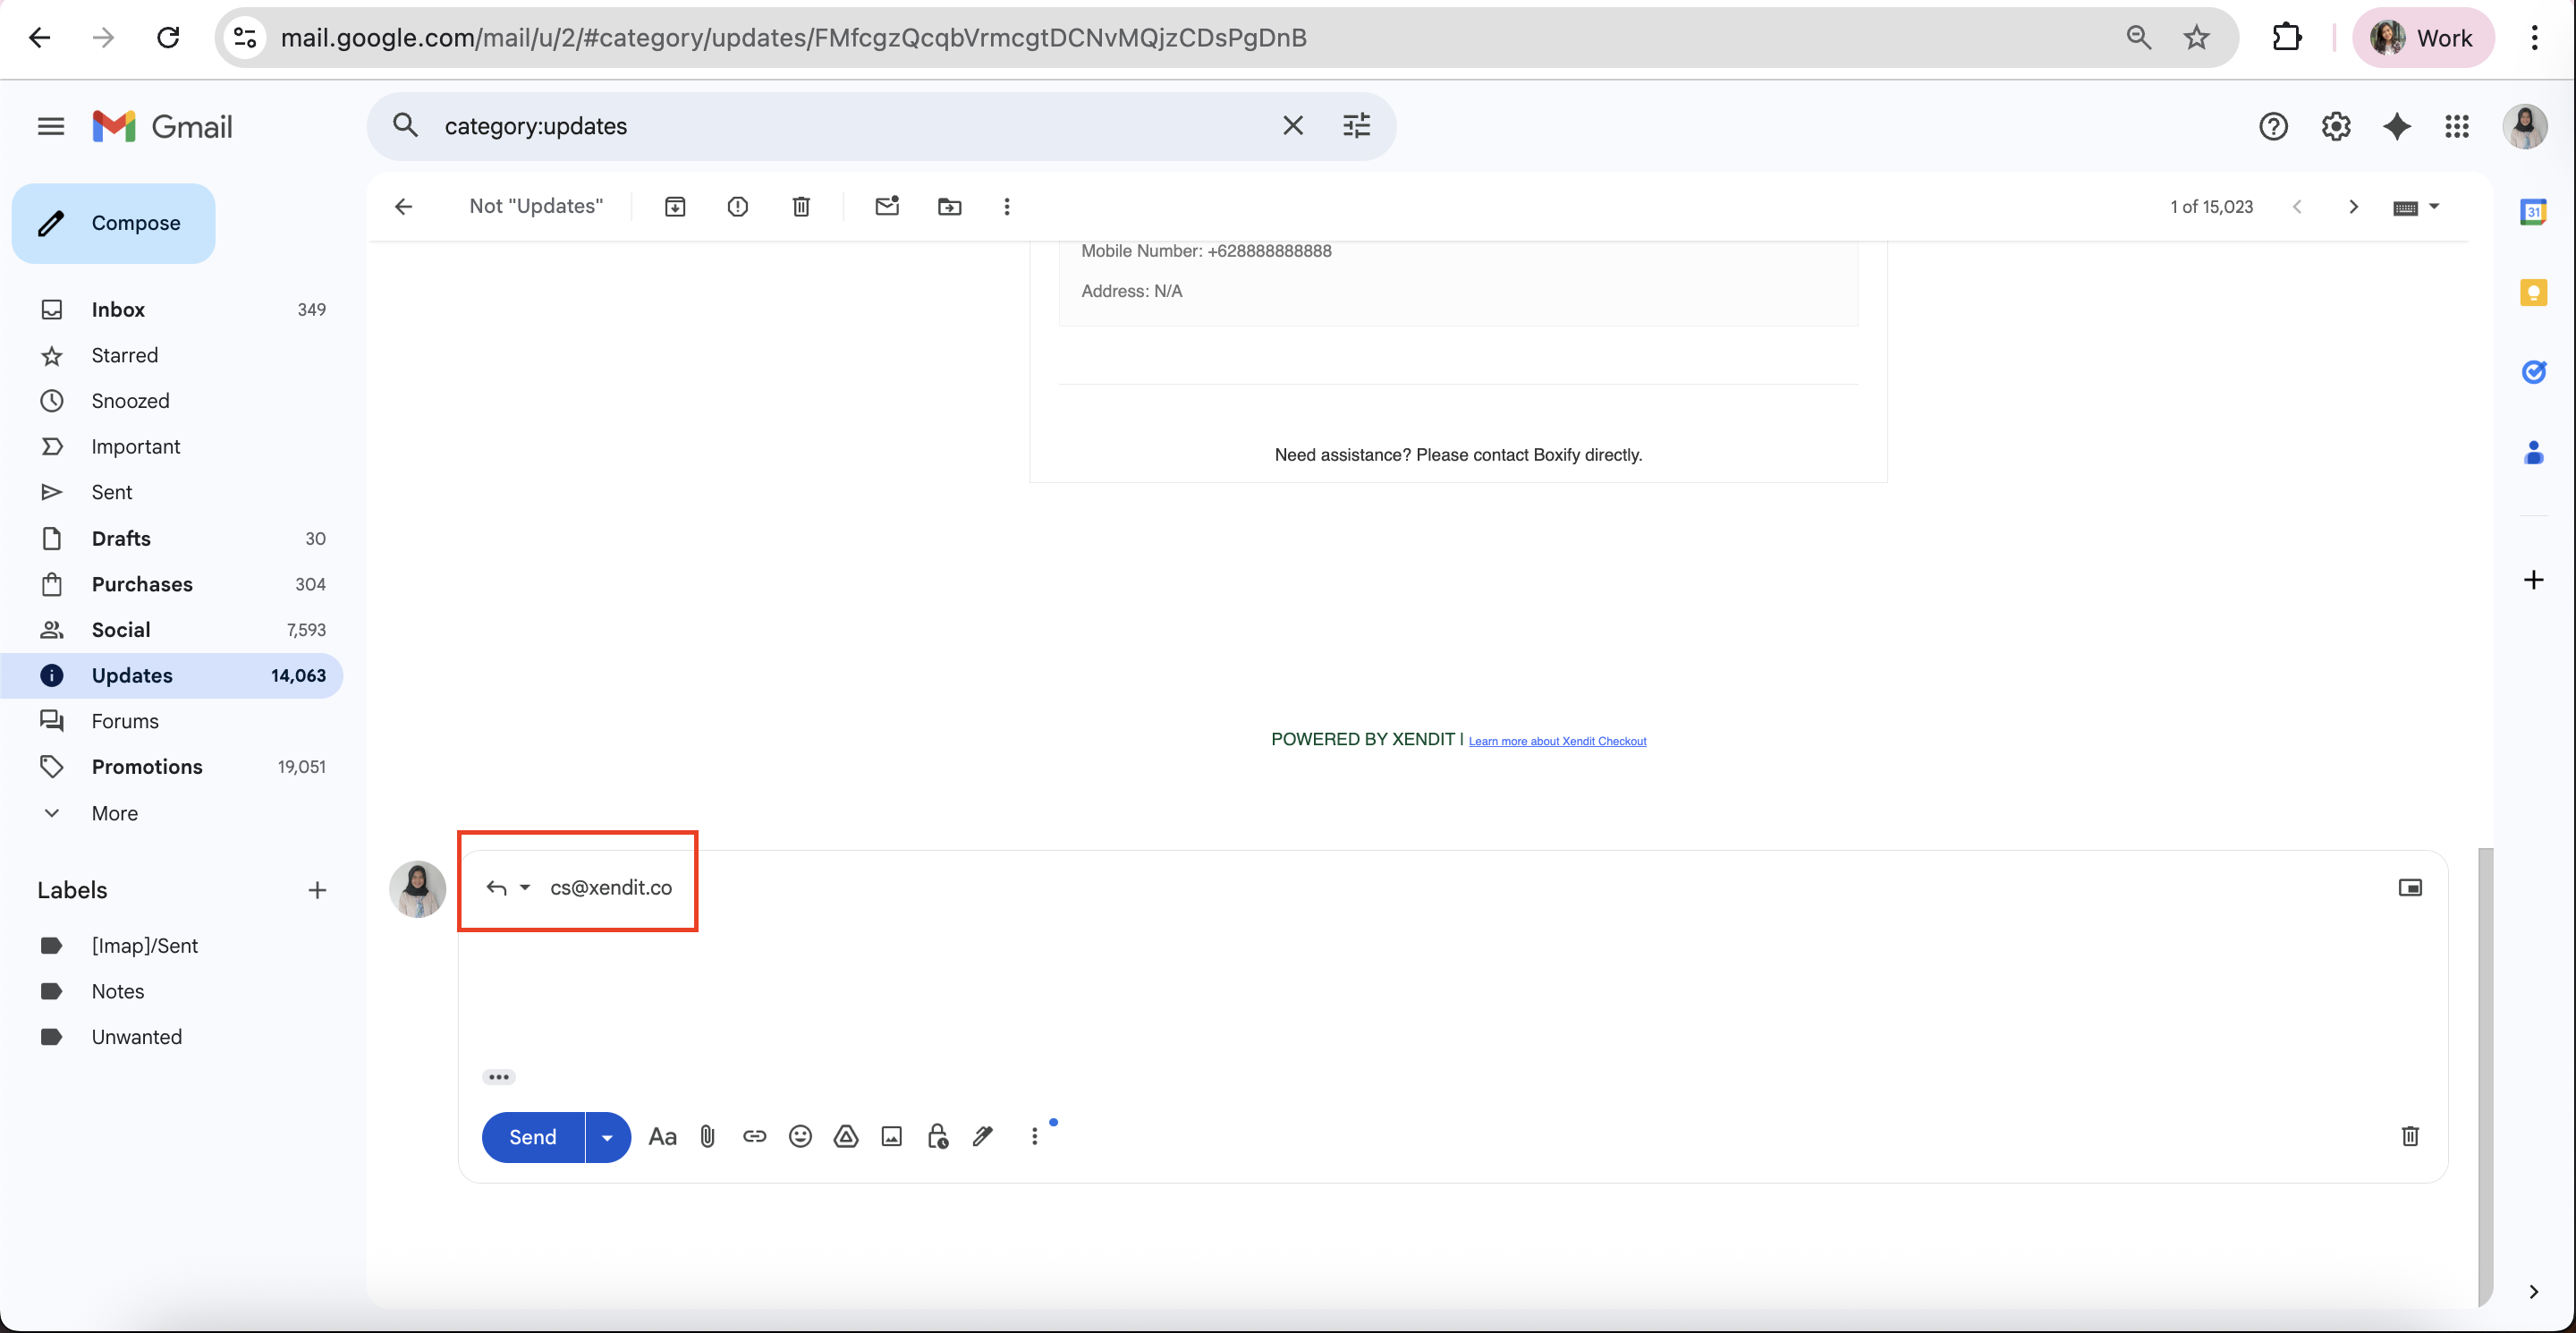Clear the search field text
This screenshot has width=2576, height=1333.
1292,125
